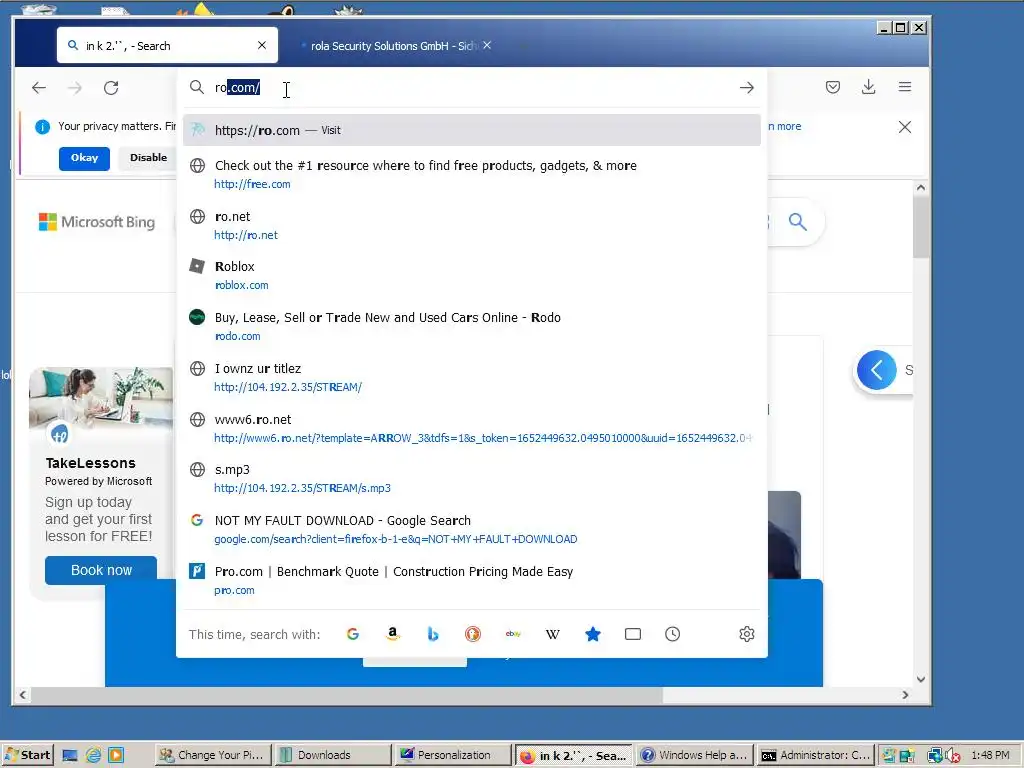The height and width of the screenshot is (768, 1024).
Task: Click horizontal scrollbar left arrow
Action: (23, 695)
